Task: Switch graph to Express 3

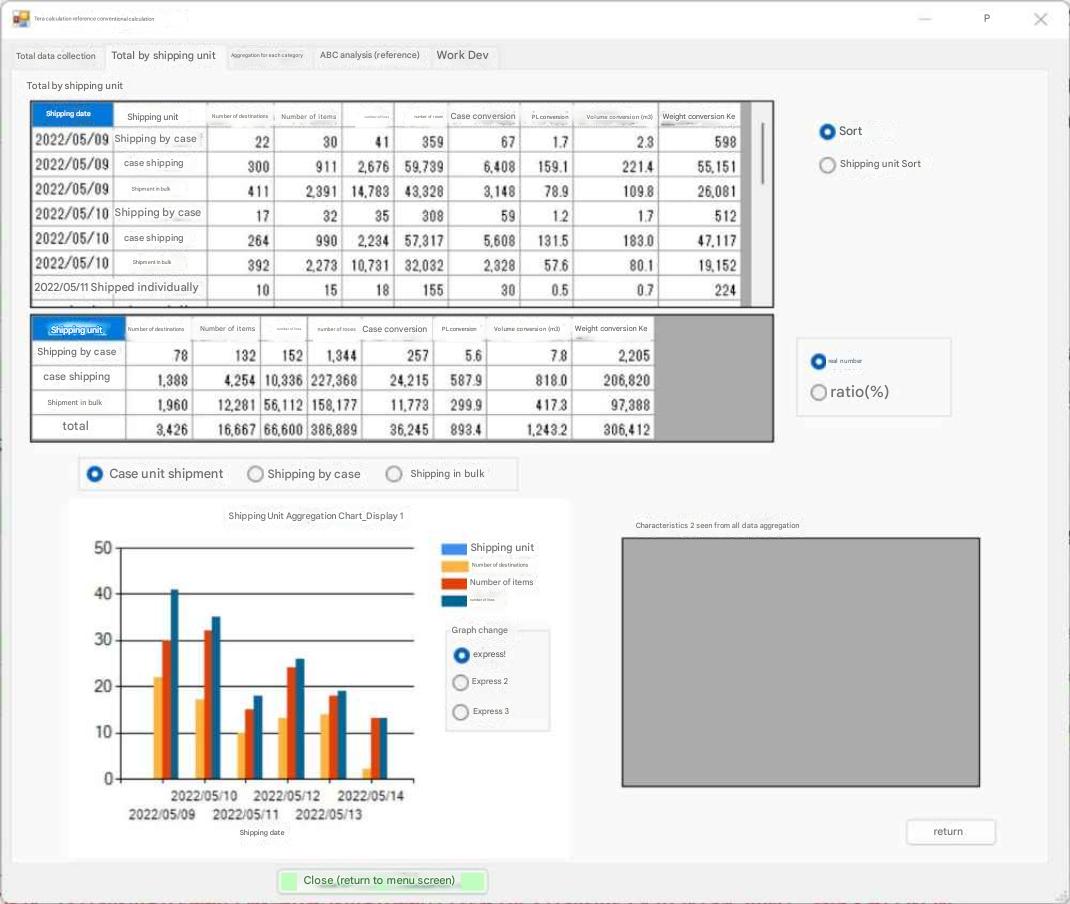Action: 461,712
